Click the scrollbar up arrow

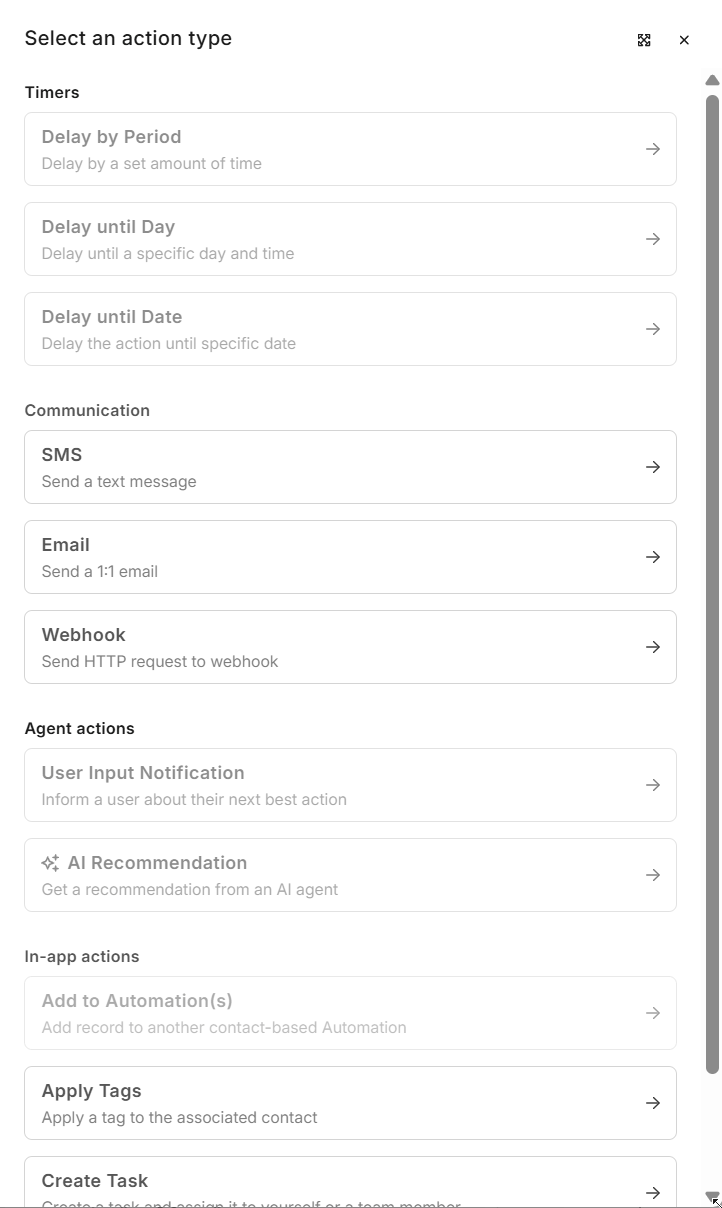pyautogui.click(x=712, y=80)
